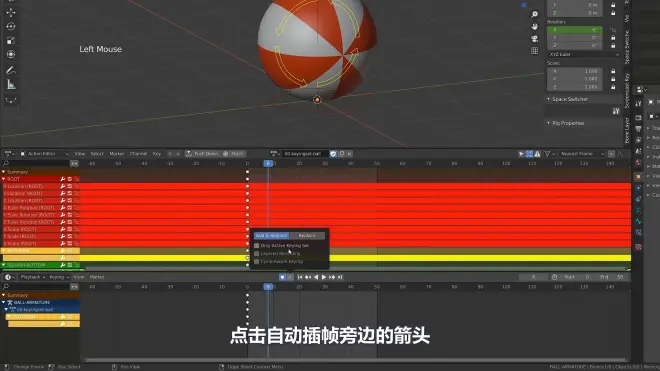Open the dope sheet View menu

tap(80, 154)
